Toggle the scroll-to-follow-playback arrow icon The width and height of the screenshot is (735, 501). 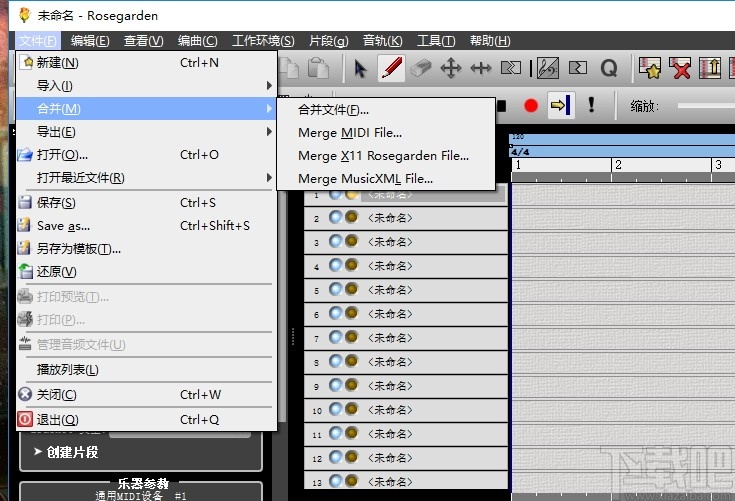coord(561,105)
